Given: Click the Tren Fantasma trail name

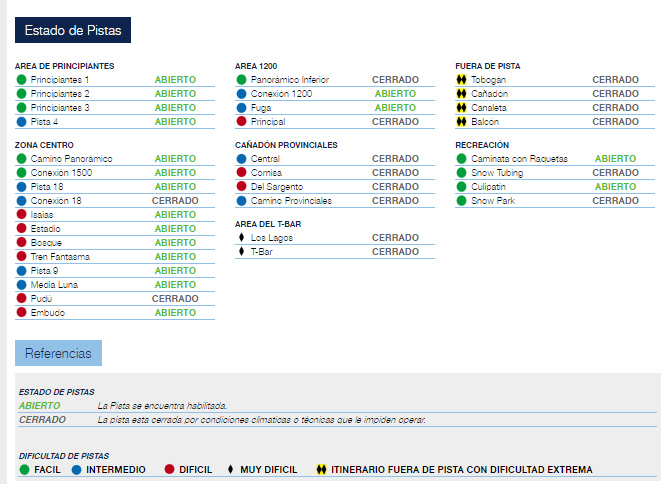Looking at the screenshot, I should coord(60,257).
